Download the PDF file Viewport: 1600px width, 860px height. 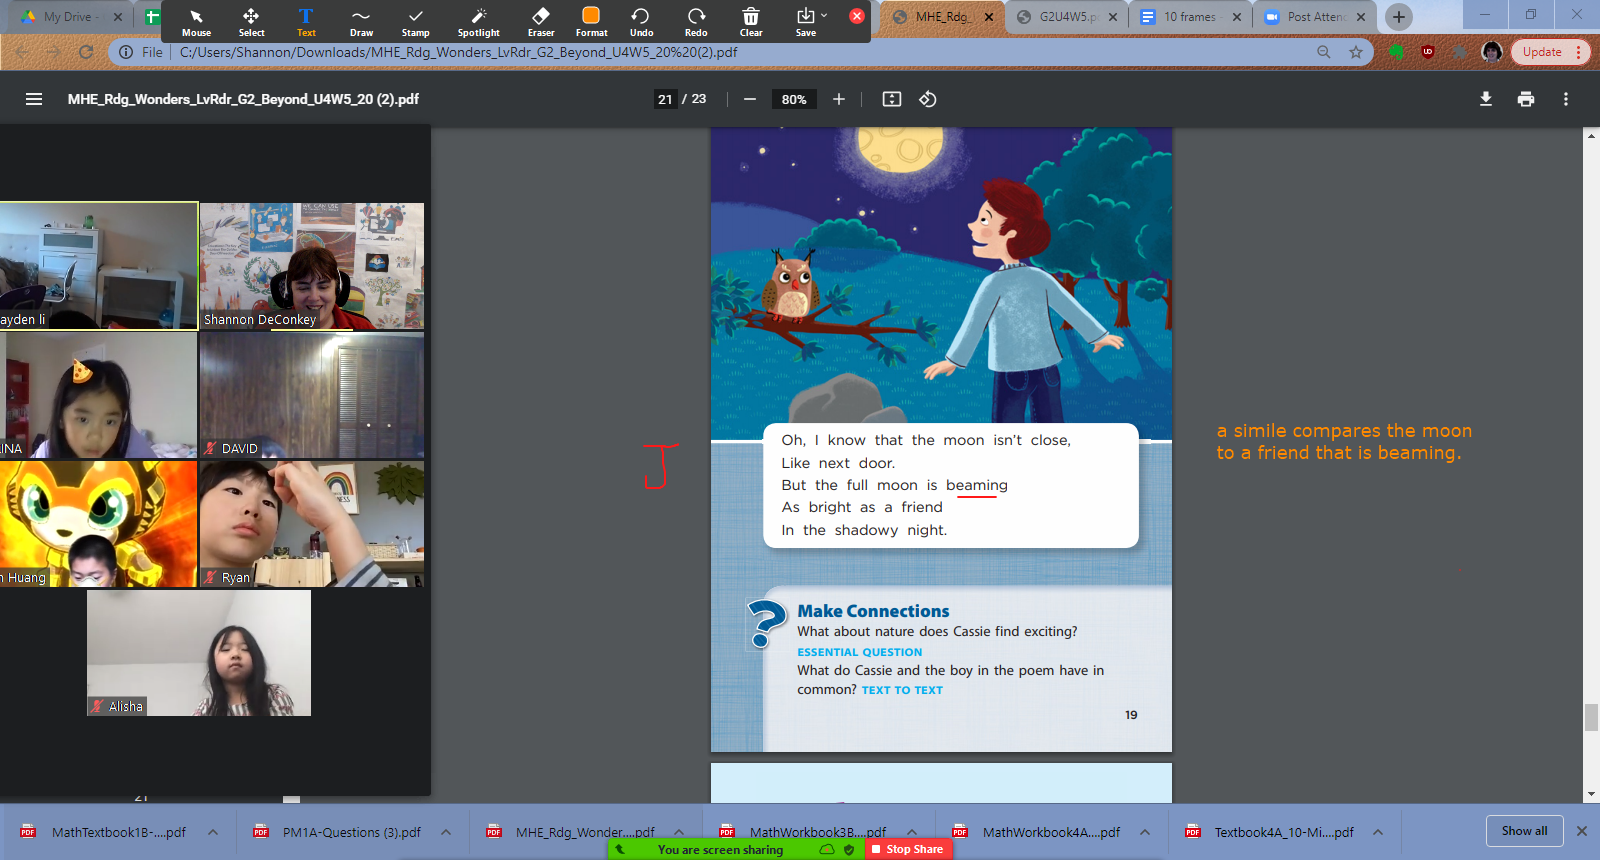(x=1486, y=99)
